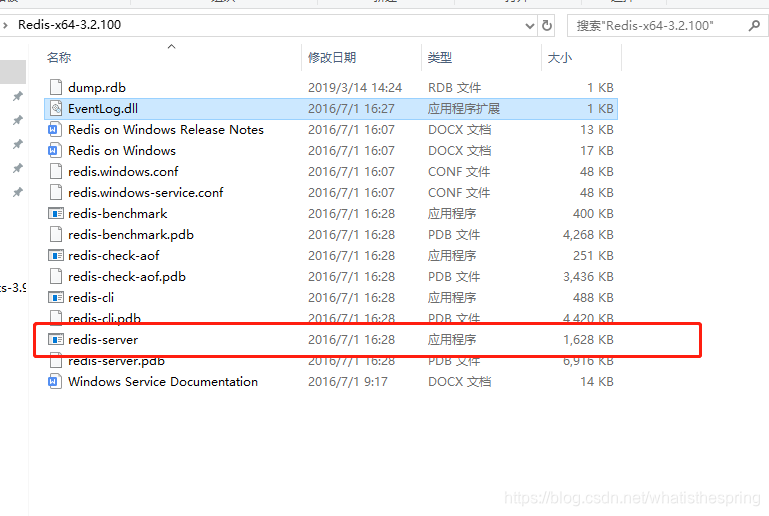Select the redis-benchmark application name

pyautogui.click(x=118, y=214)
